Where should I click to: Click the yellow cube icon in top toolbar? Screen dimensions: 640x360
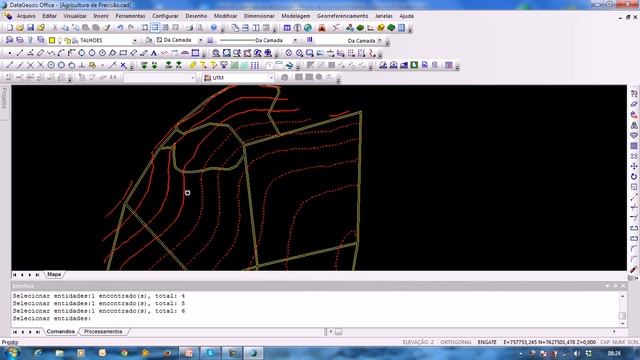point(381,28)
